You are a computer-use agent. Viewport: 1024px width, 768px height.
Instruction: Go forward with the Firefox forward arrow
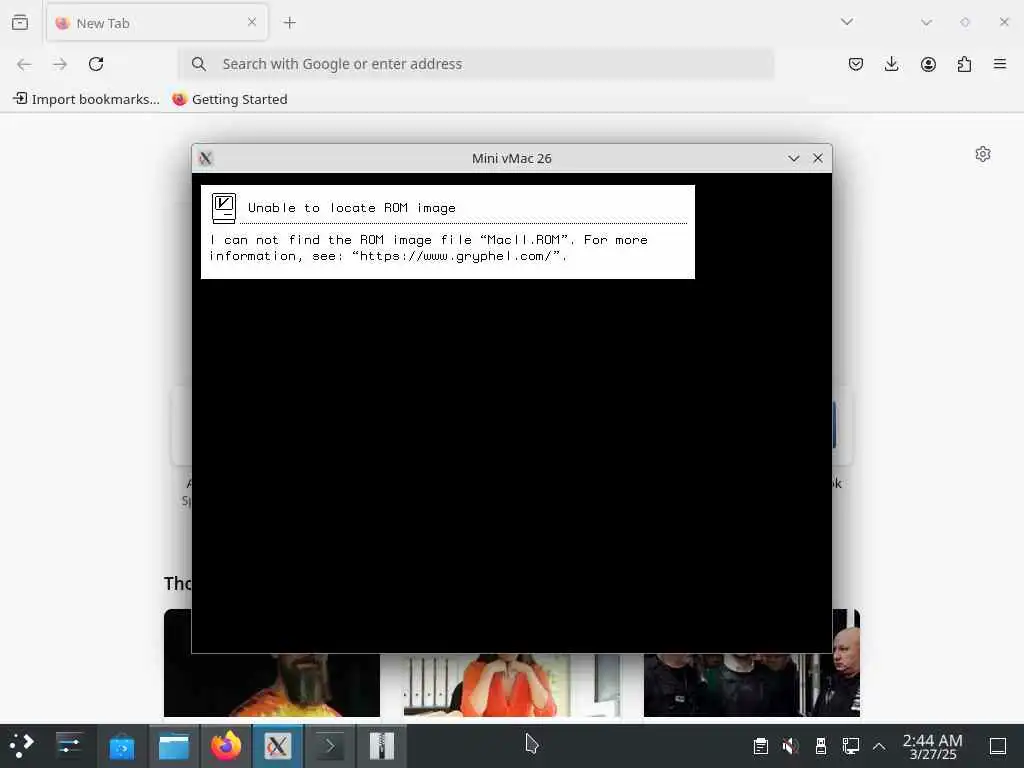[x=60, y=64]
